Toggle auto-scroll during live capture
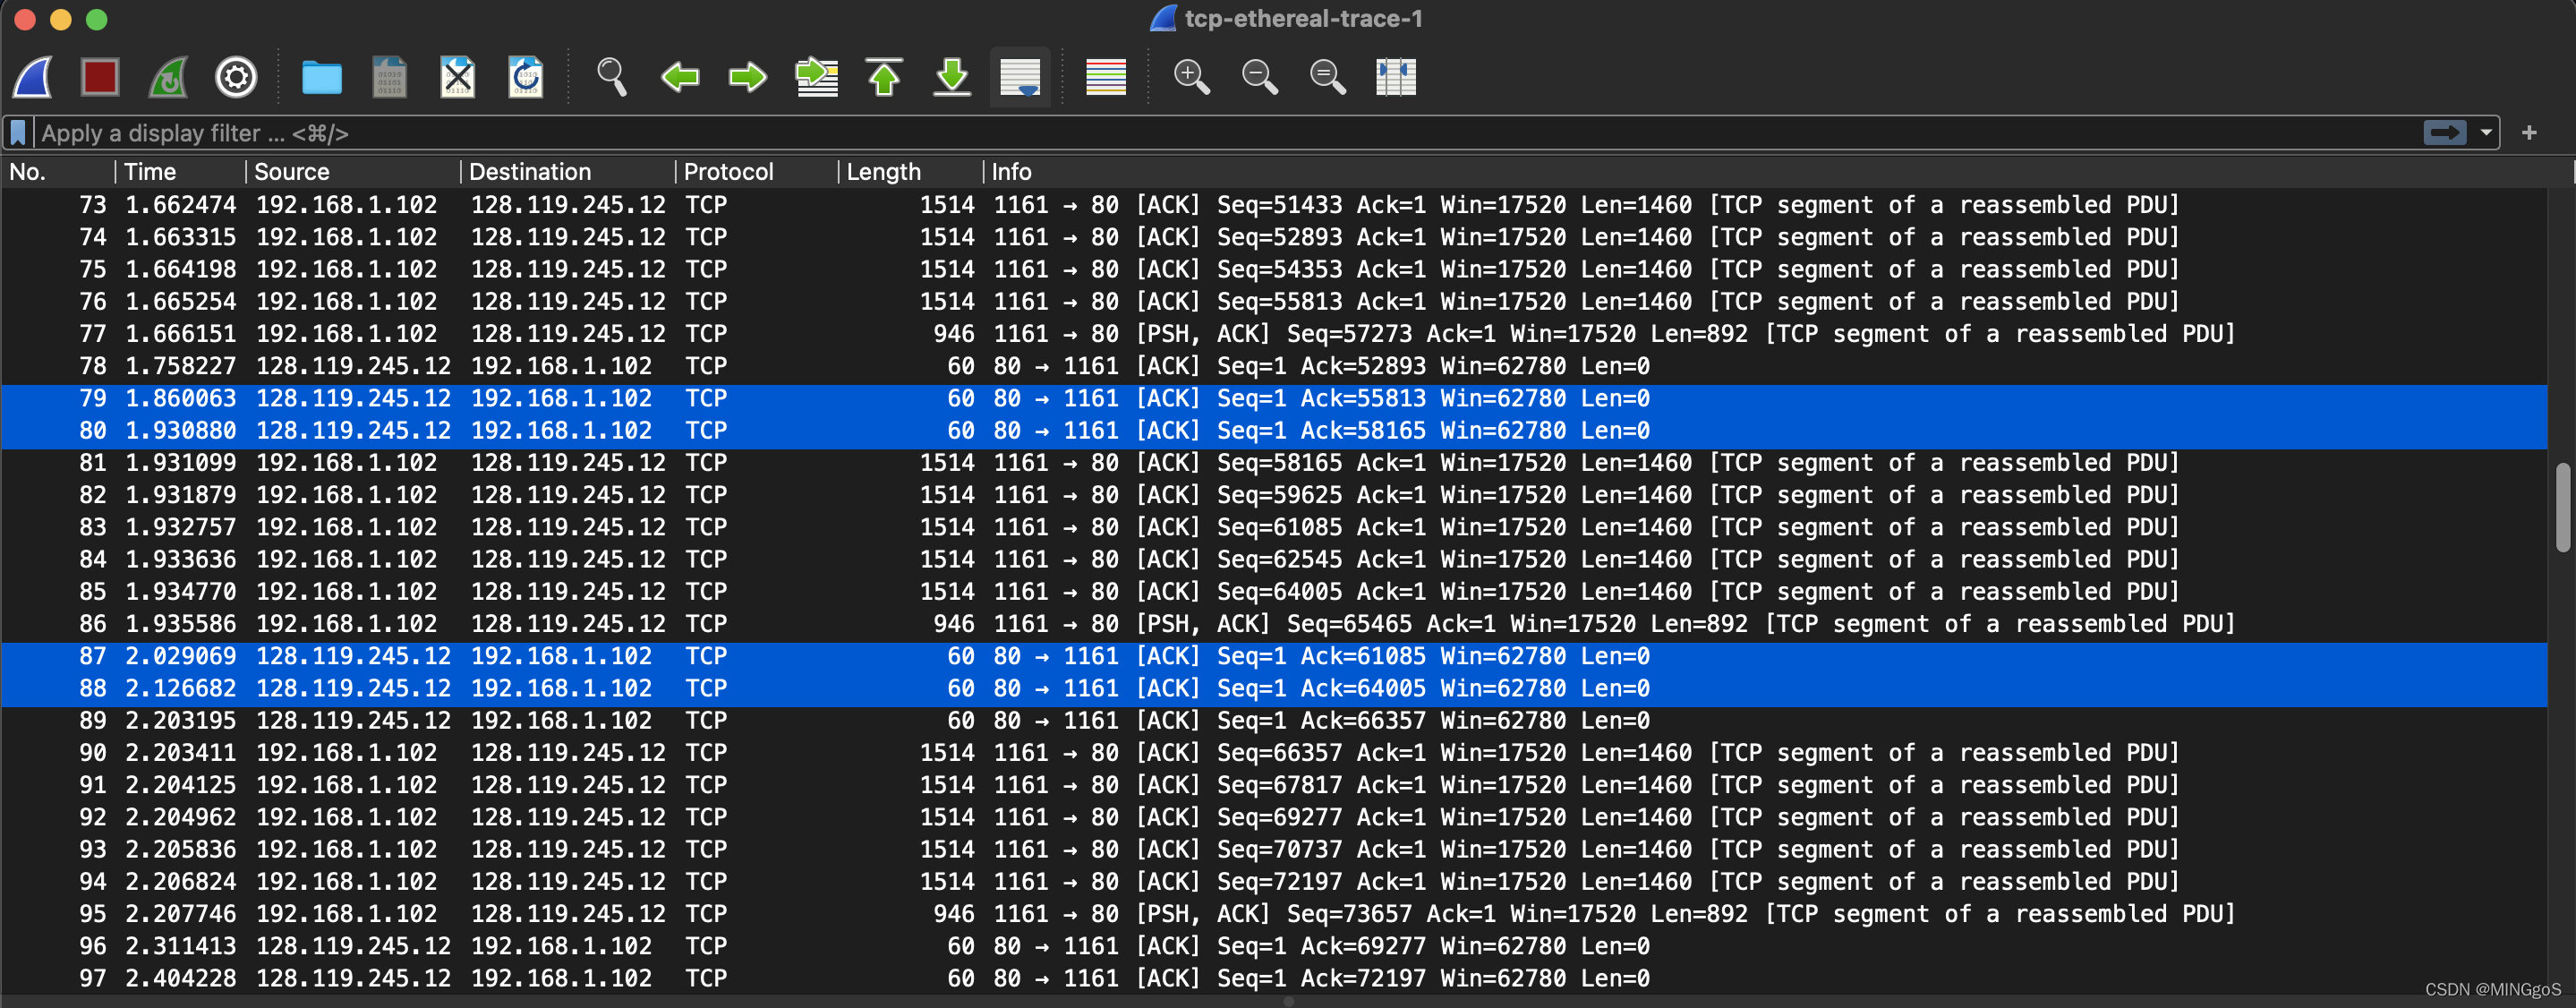2576x1008 pixels. tap(1019, 77)
